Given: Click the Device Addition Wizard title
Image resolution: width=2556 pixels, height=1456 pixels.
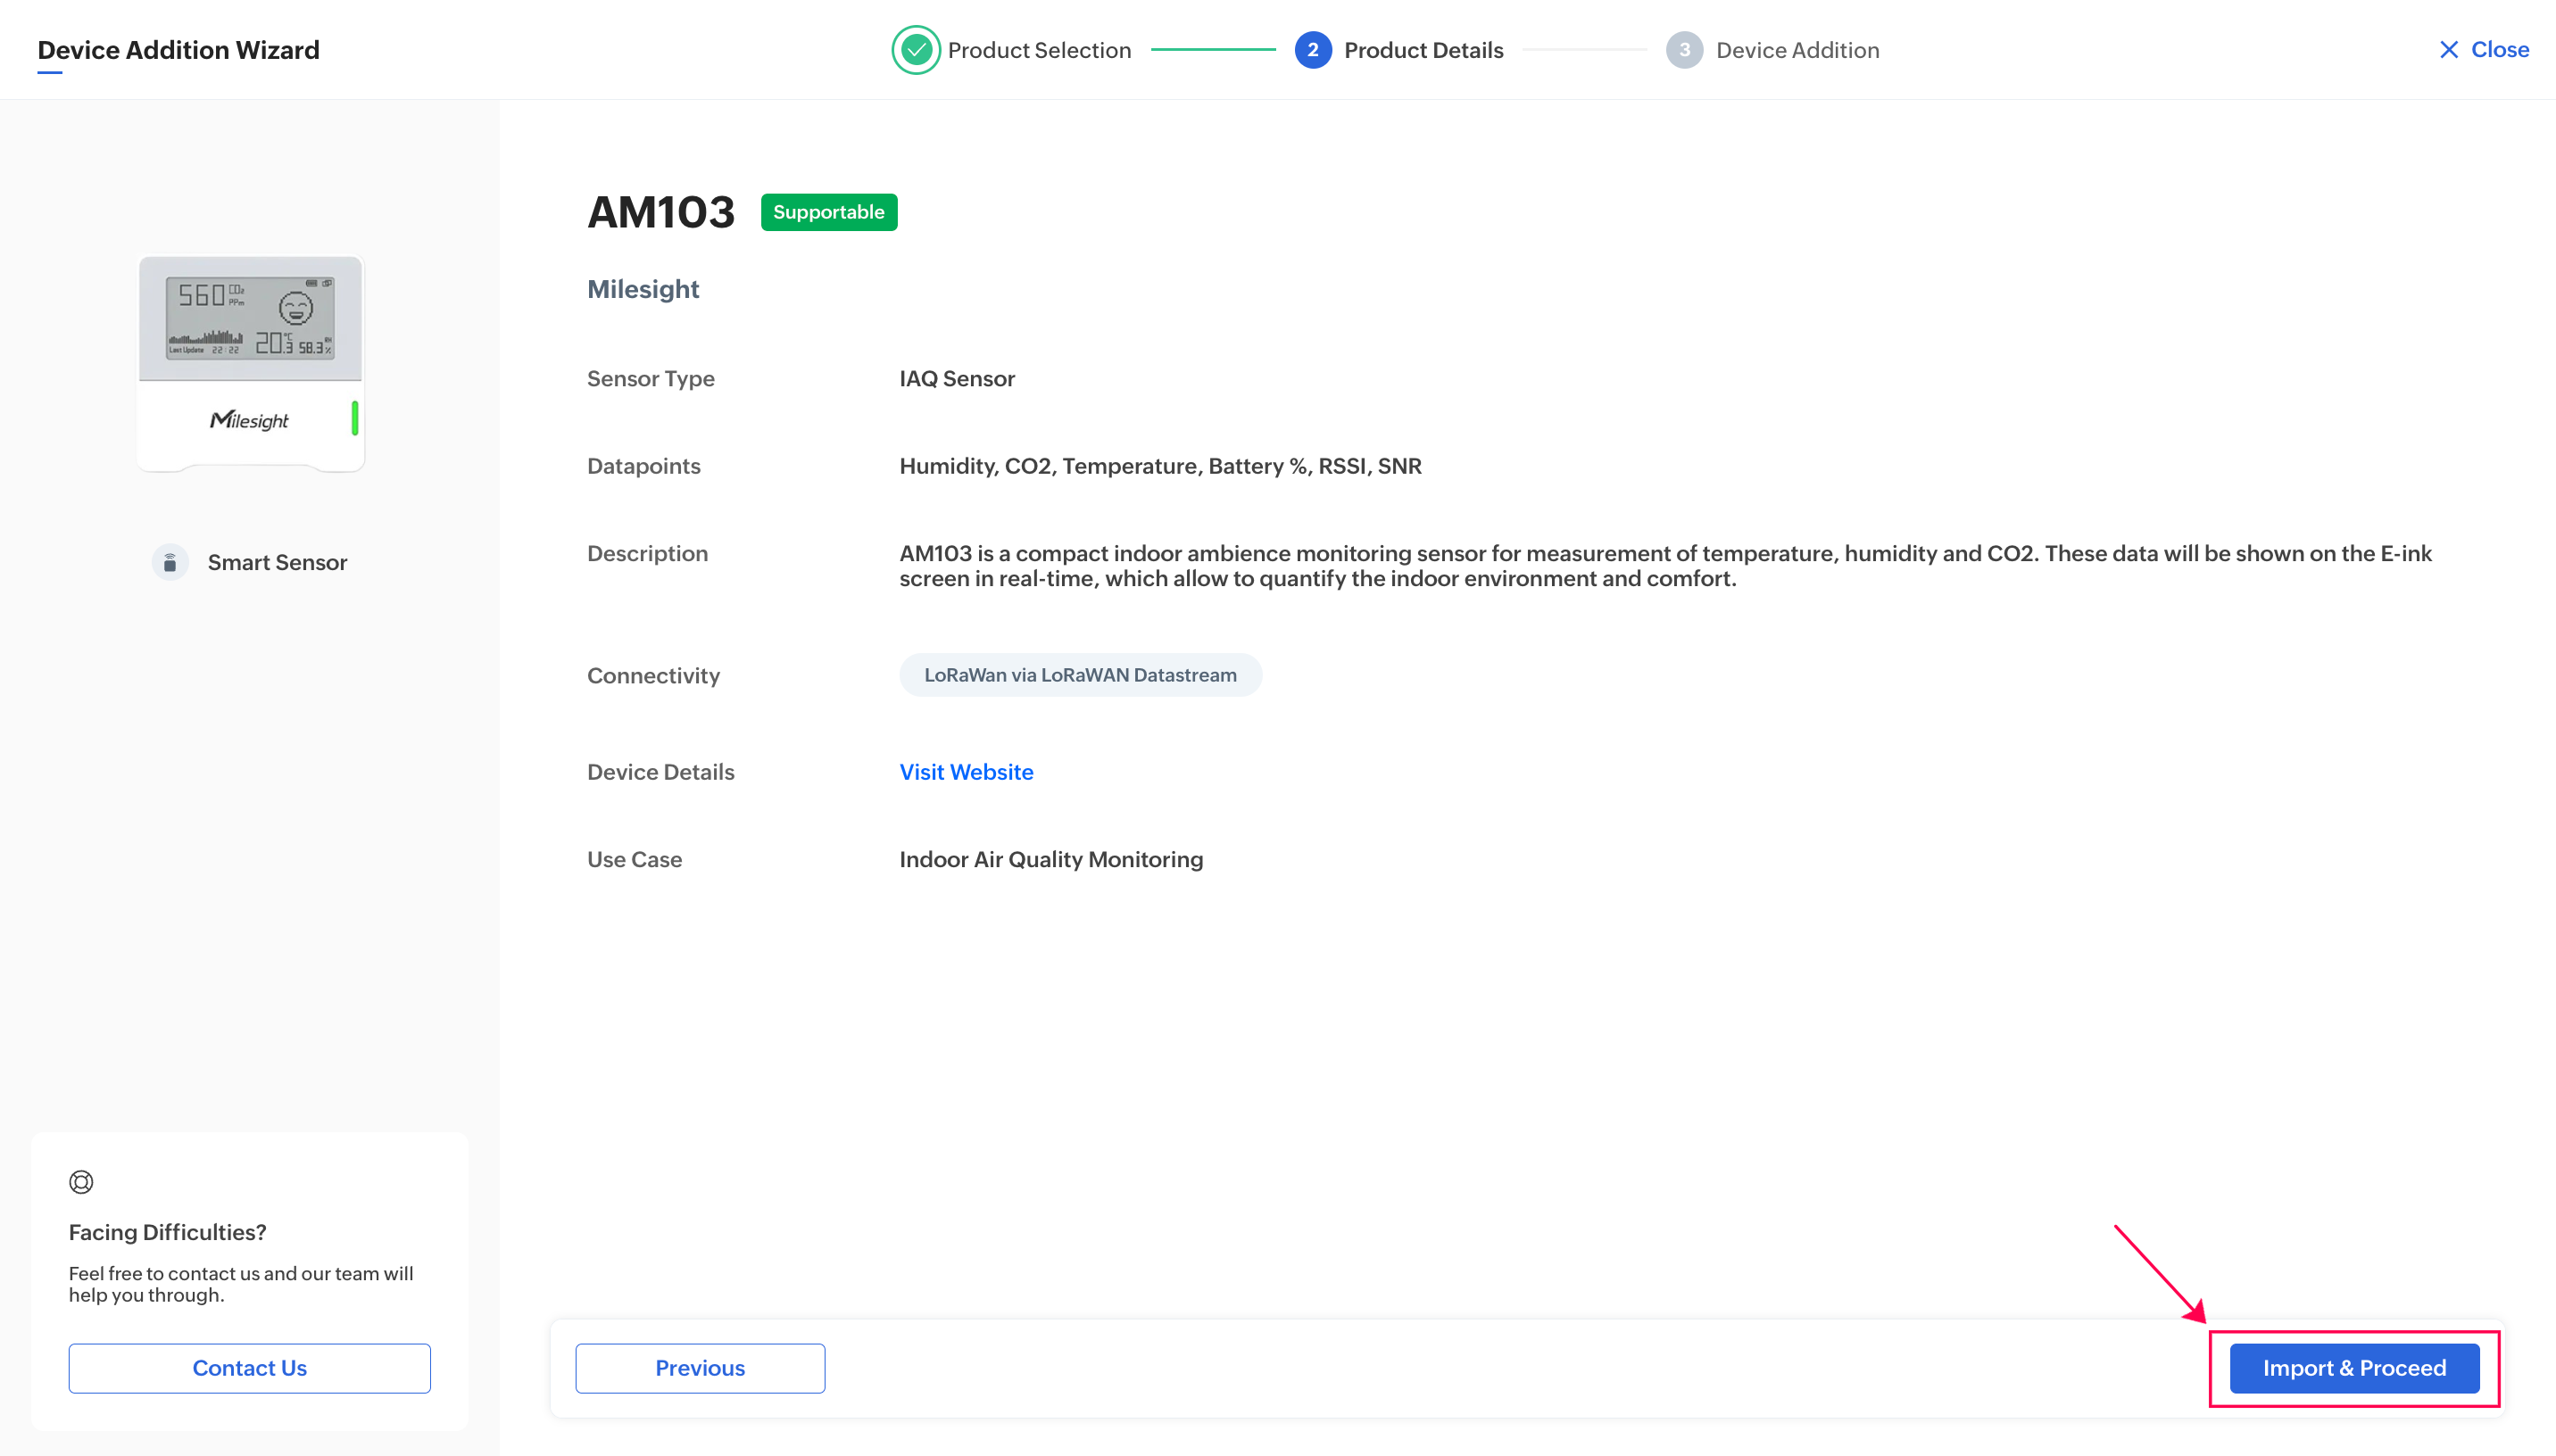Looking at the screenshot, I should pyautogui.click(x=178, y=50).
